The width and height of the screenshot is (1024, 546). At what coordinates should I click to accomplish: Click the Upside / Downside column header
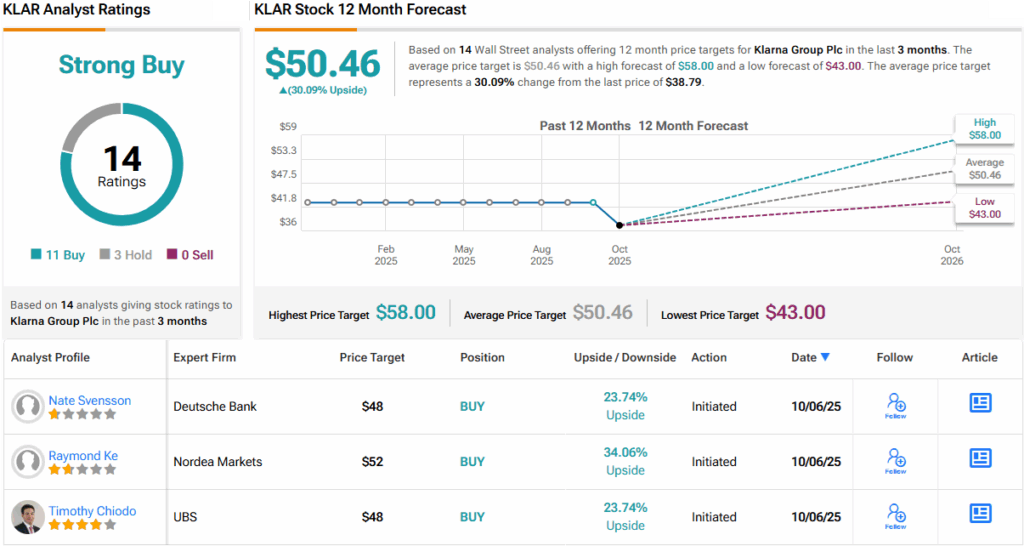point(625,357)
